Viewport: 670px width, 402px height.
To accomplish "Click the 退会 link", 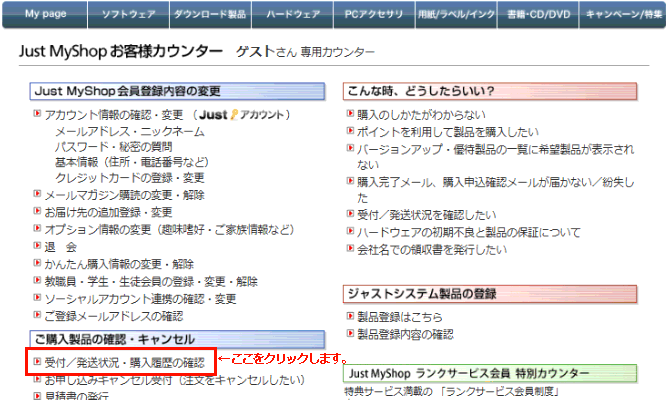I will tap(61, 247).
